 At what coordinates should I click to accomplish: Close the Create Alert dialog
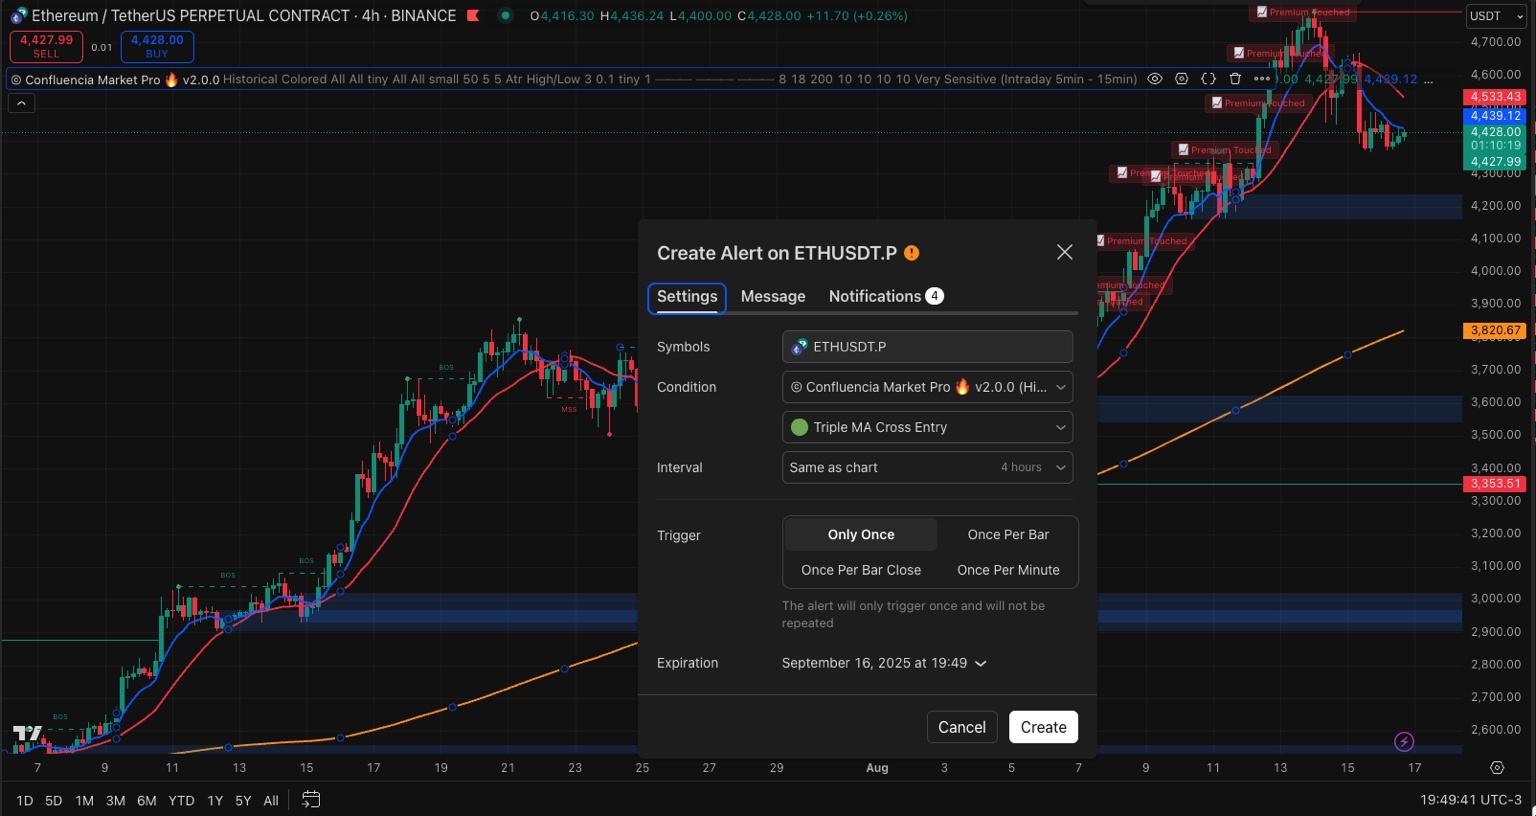pyautogui.click(x=1065, y=252)
